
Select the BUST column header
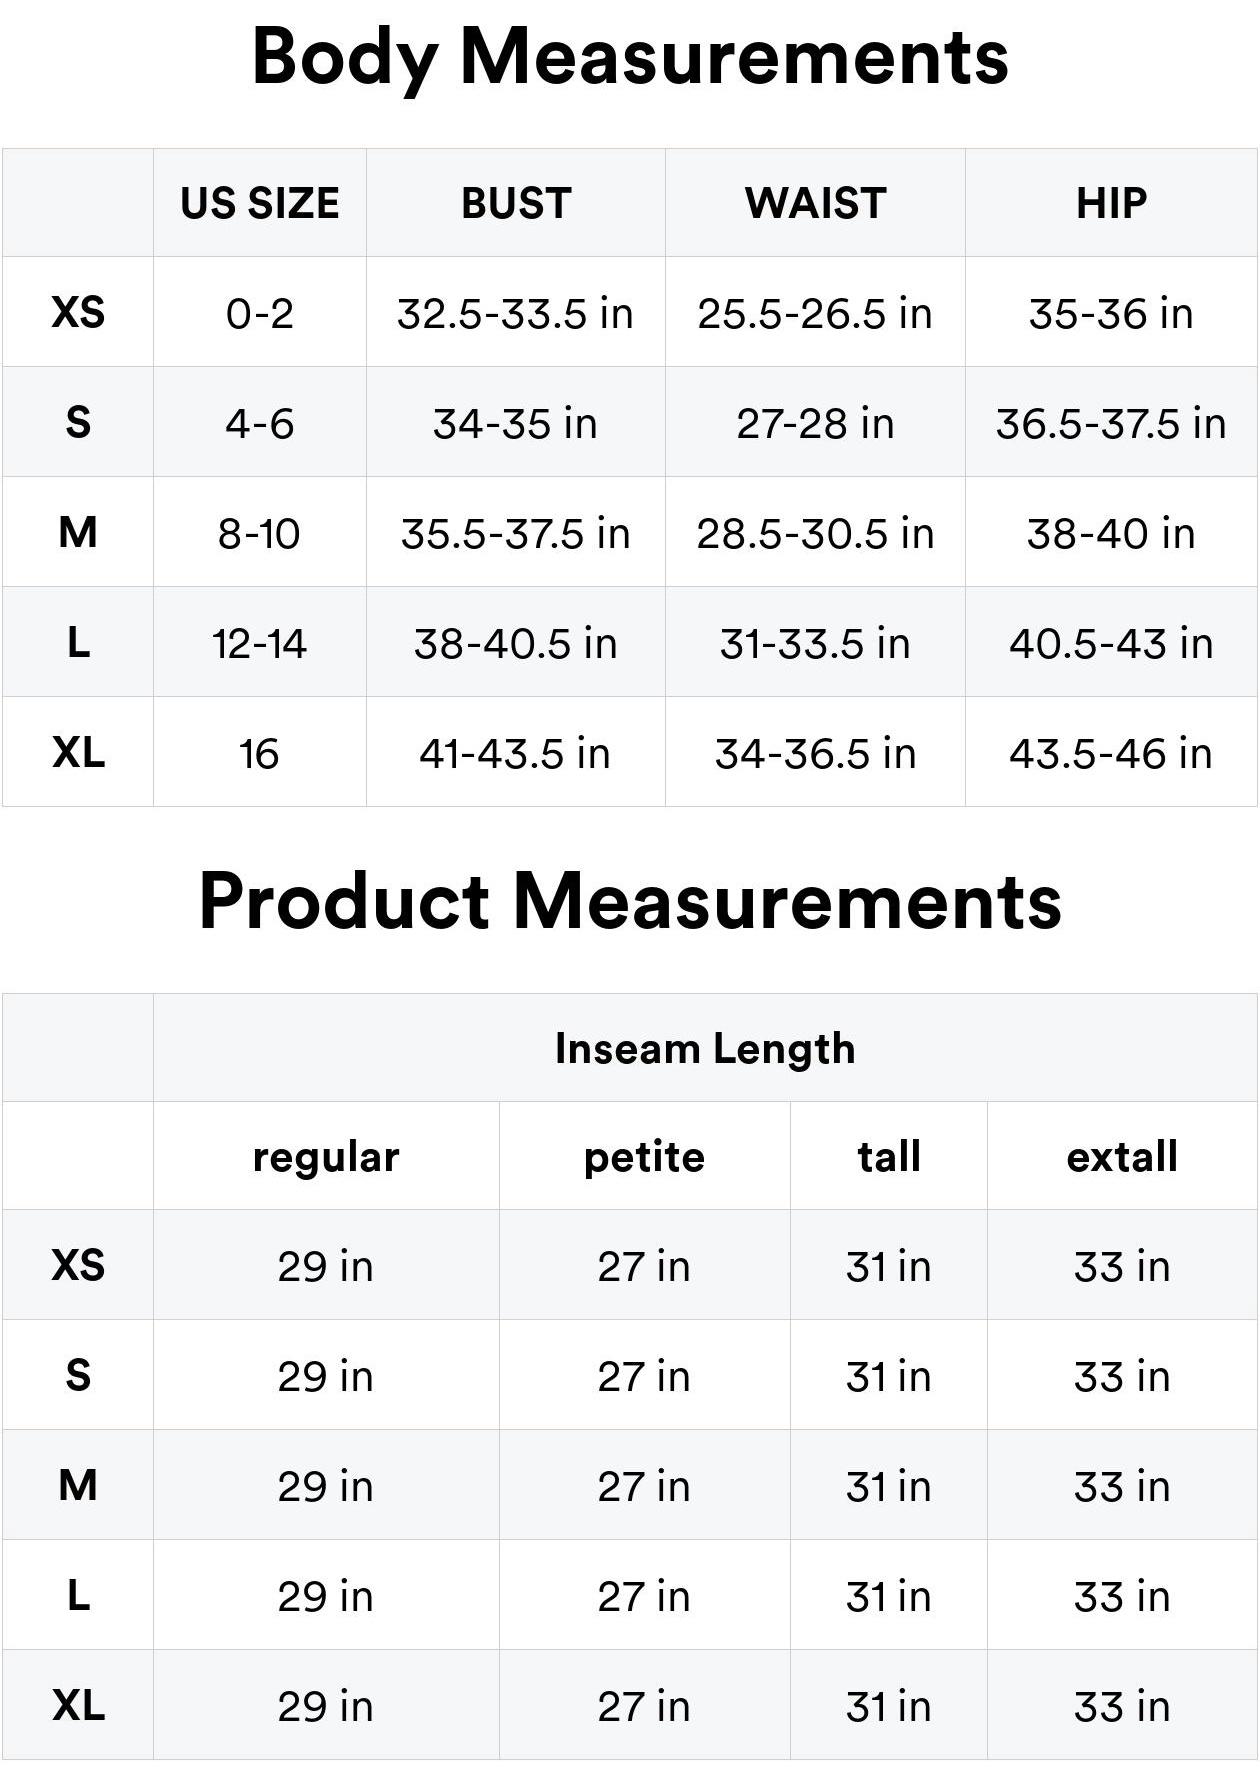point(516,203)
